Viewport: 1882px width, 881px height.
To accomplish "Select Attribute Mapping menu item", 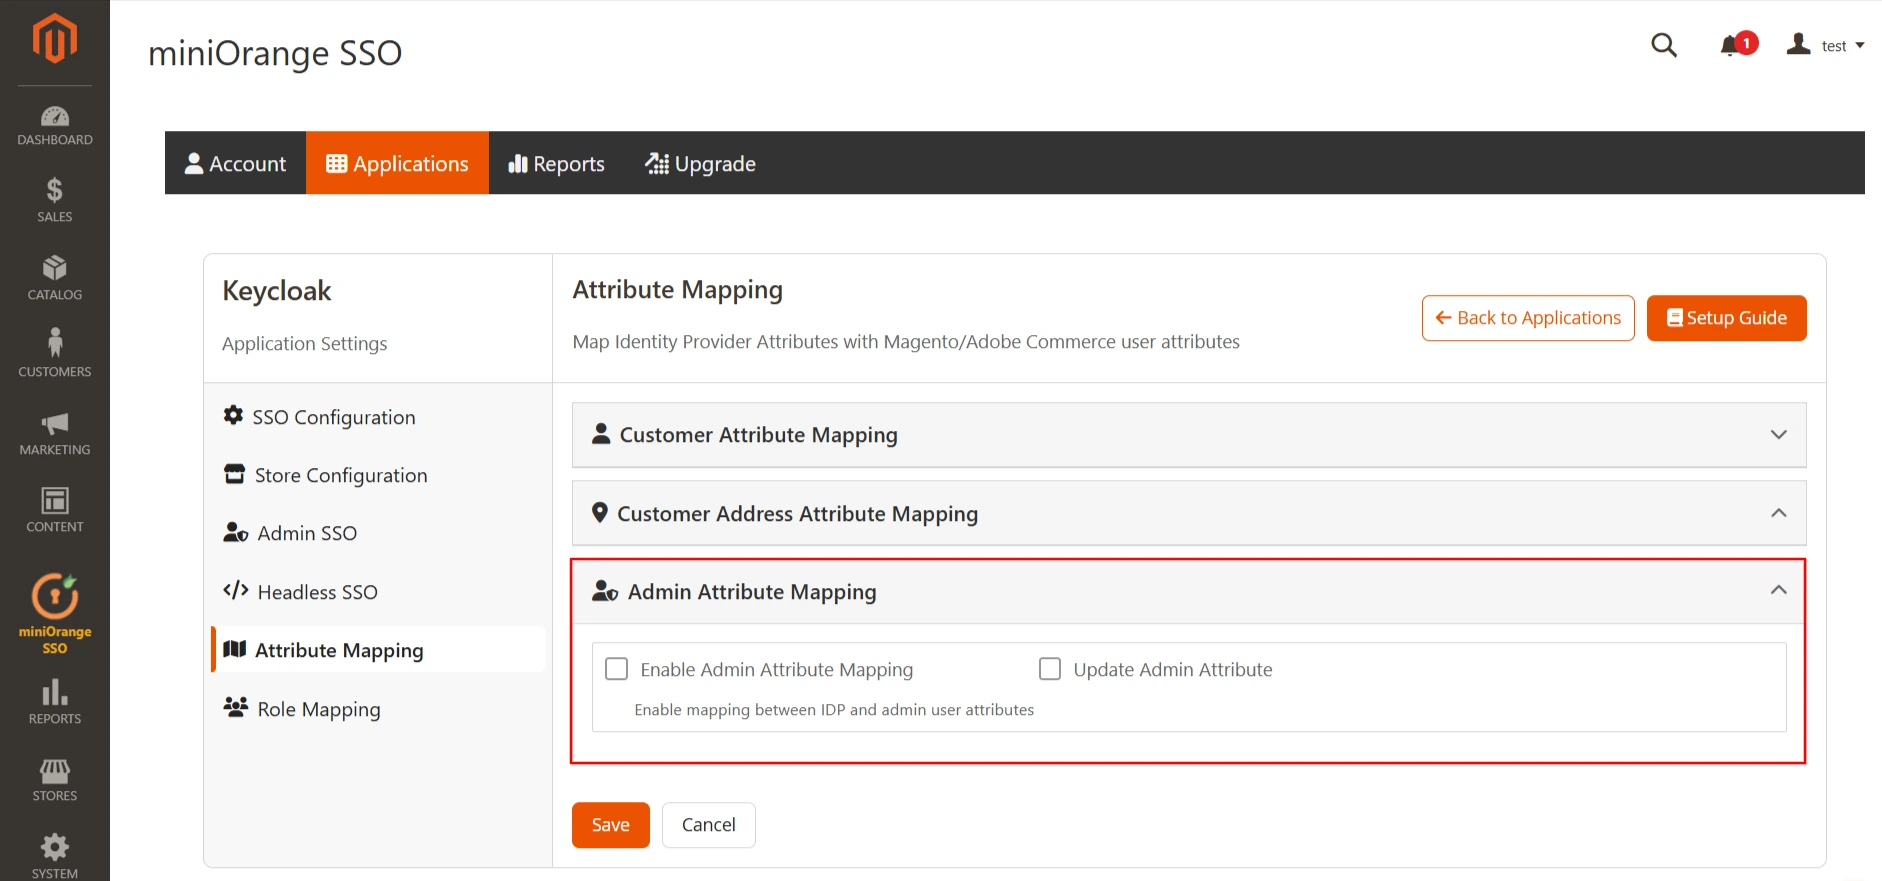I will pos(378,650).
